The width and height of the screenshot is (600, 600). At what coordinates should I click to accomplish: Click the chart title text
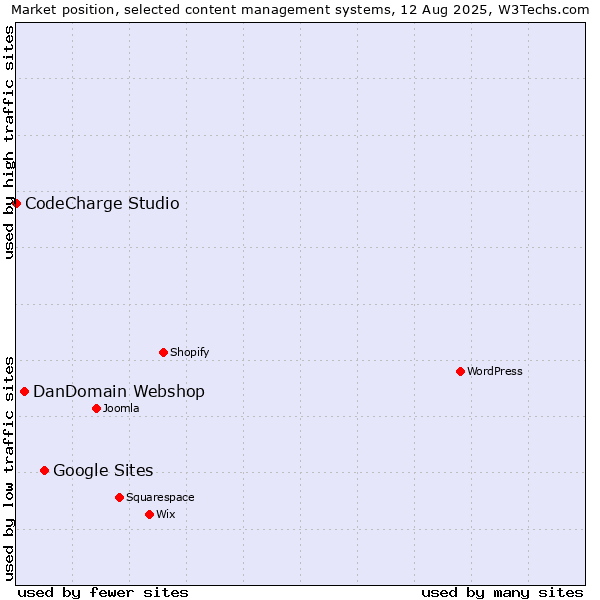[300, 10]
